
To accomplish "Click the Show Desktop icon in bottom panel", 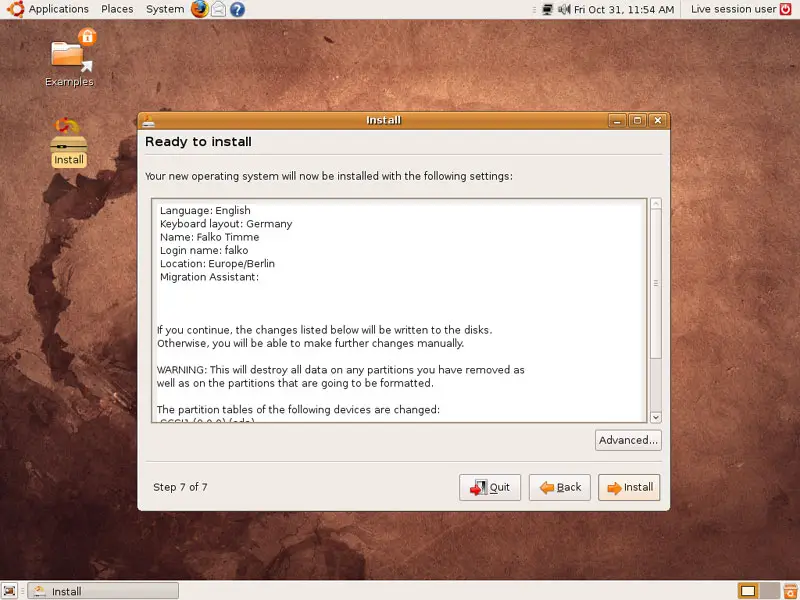I will (10, 591).
